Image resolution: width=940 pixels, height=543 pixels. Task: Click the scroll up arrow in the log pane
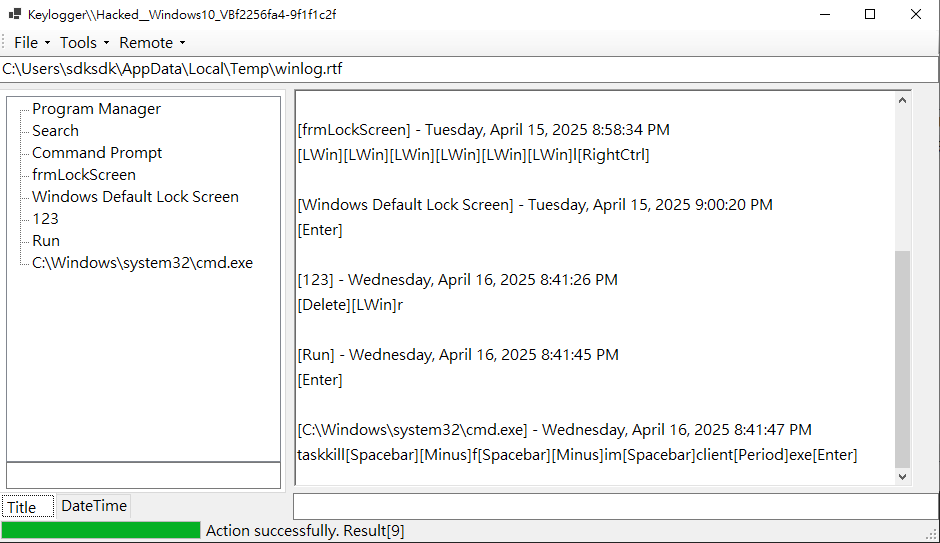coord(902,101)
